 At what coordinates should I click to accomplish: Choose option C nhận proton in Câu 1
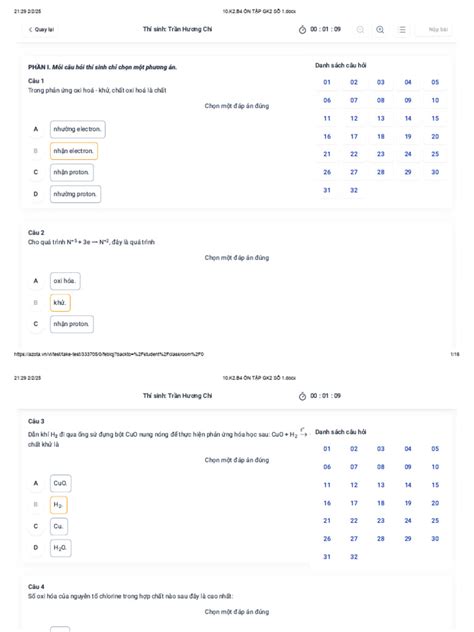click(71, 173)
